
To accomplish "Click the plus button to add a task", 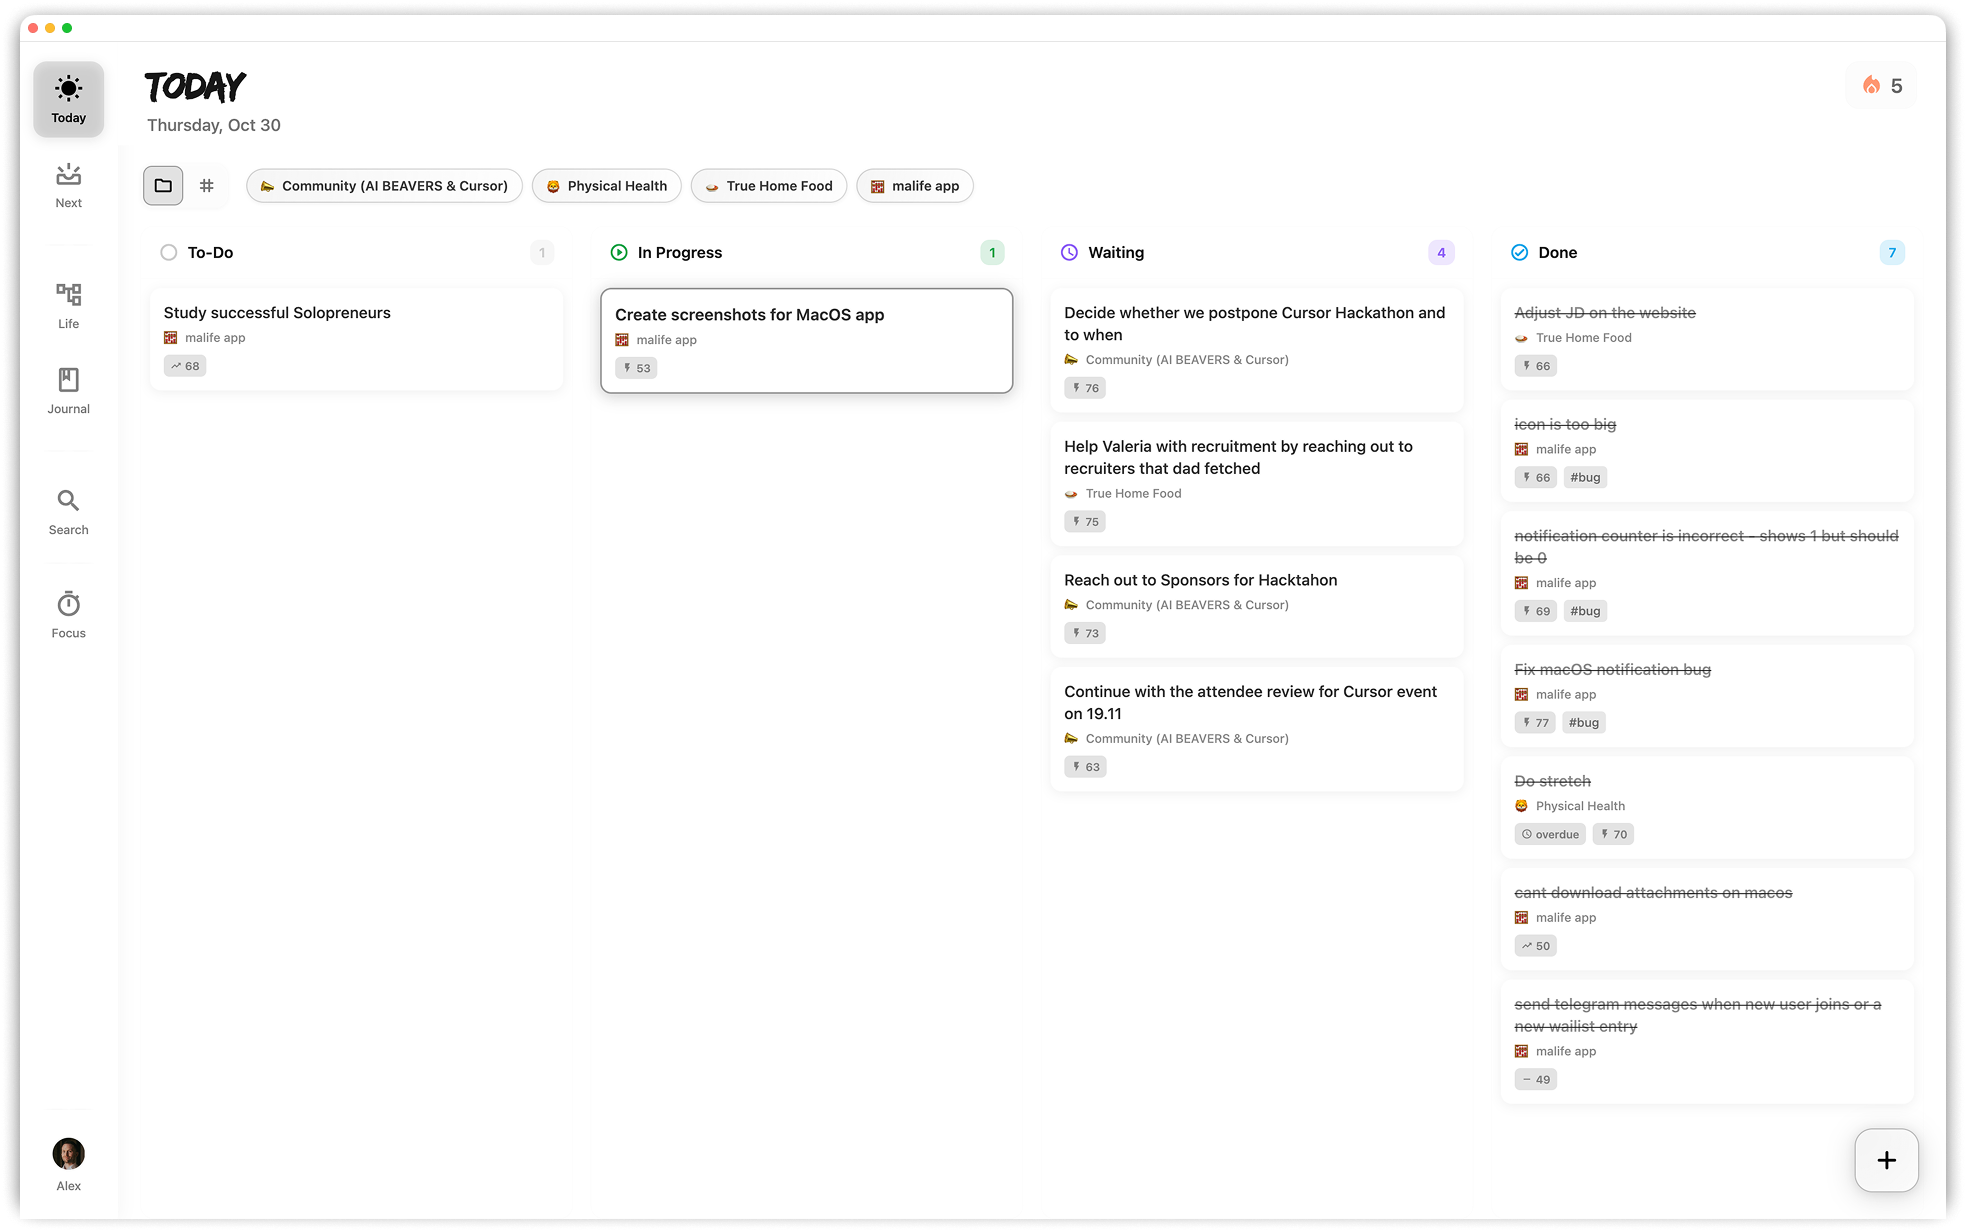I will click(x=1886, y=1160).
